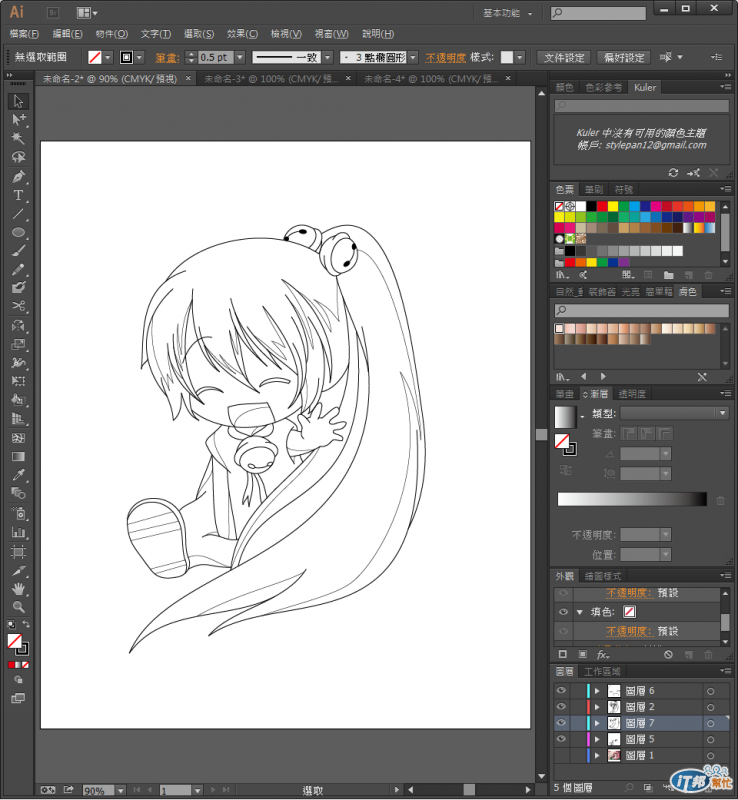Screen dimensions: 738x800
Task: Toggle visibility of 圖層 2
Action: point(561,707)
